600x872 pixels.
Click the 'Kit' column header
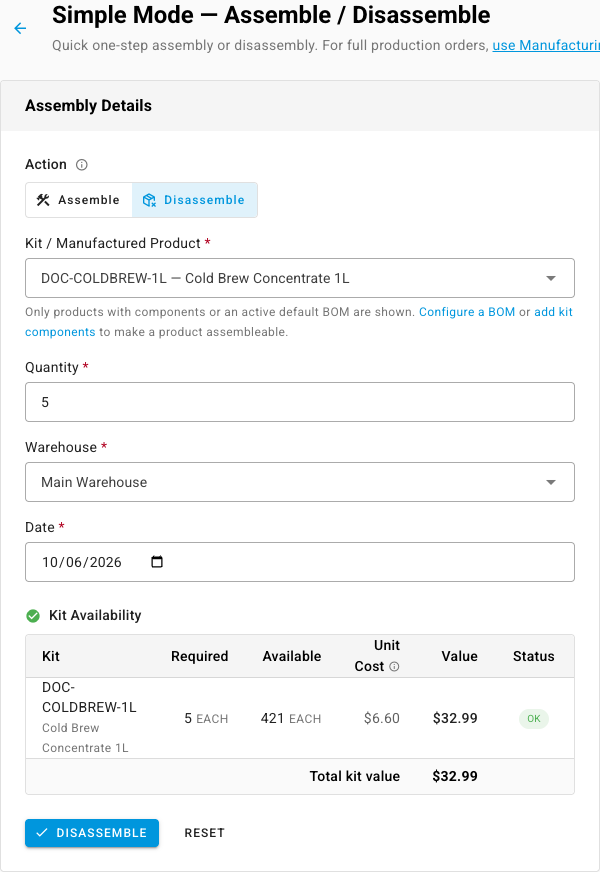(51, 656)
